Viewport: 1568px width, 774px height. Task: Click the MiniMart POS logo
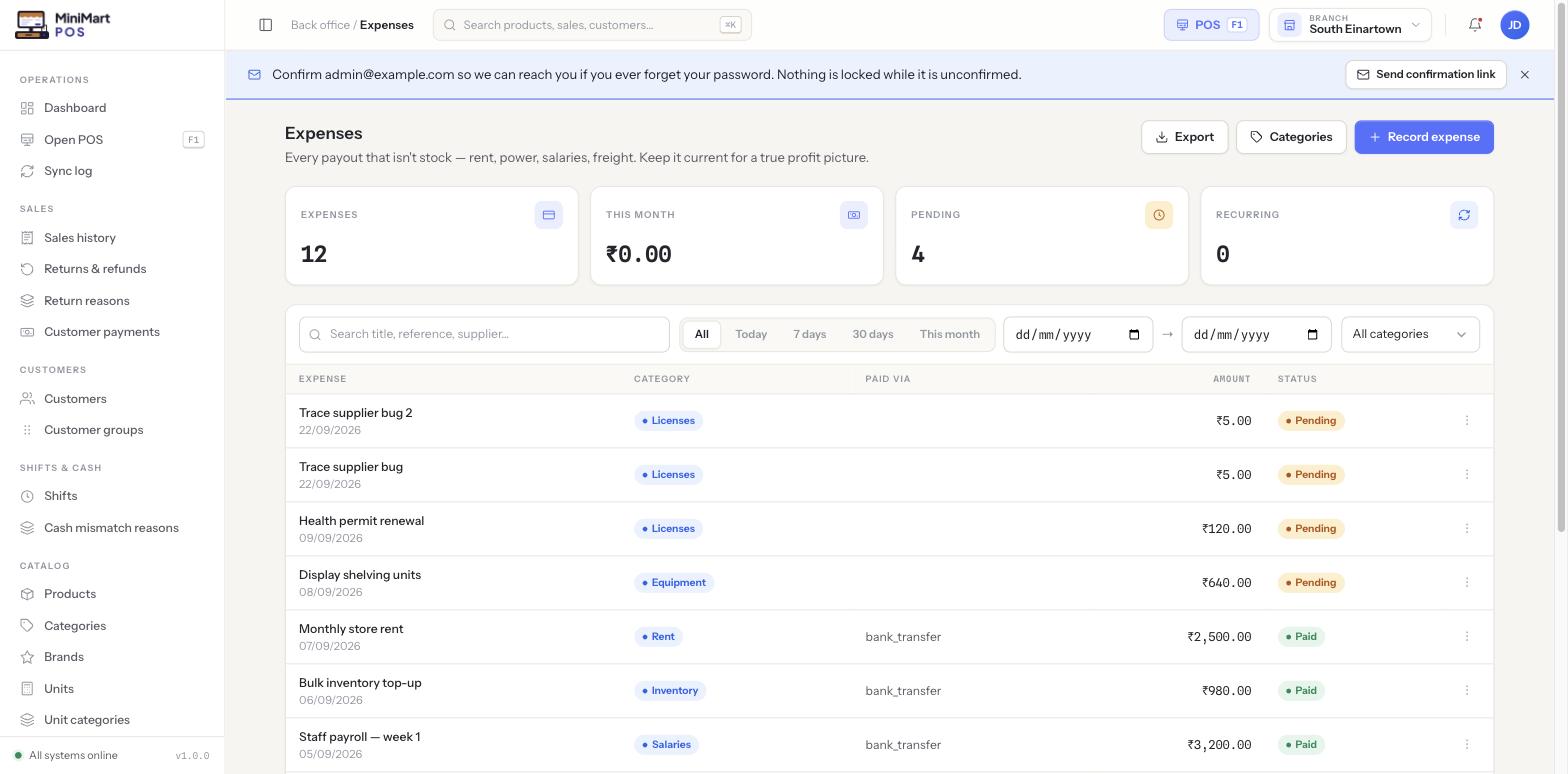click(63, 25)
